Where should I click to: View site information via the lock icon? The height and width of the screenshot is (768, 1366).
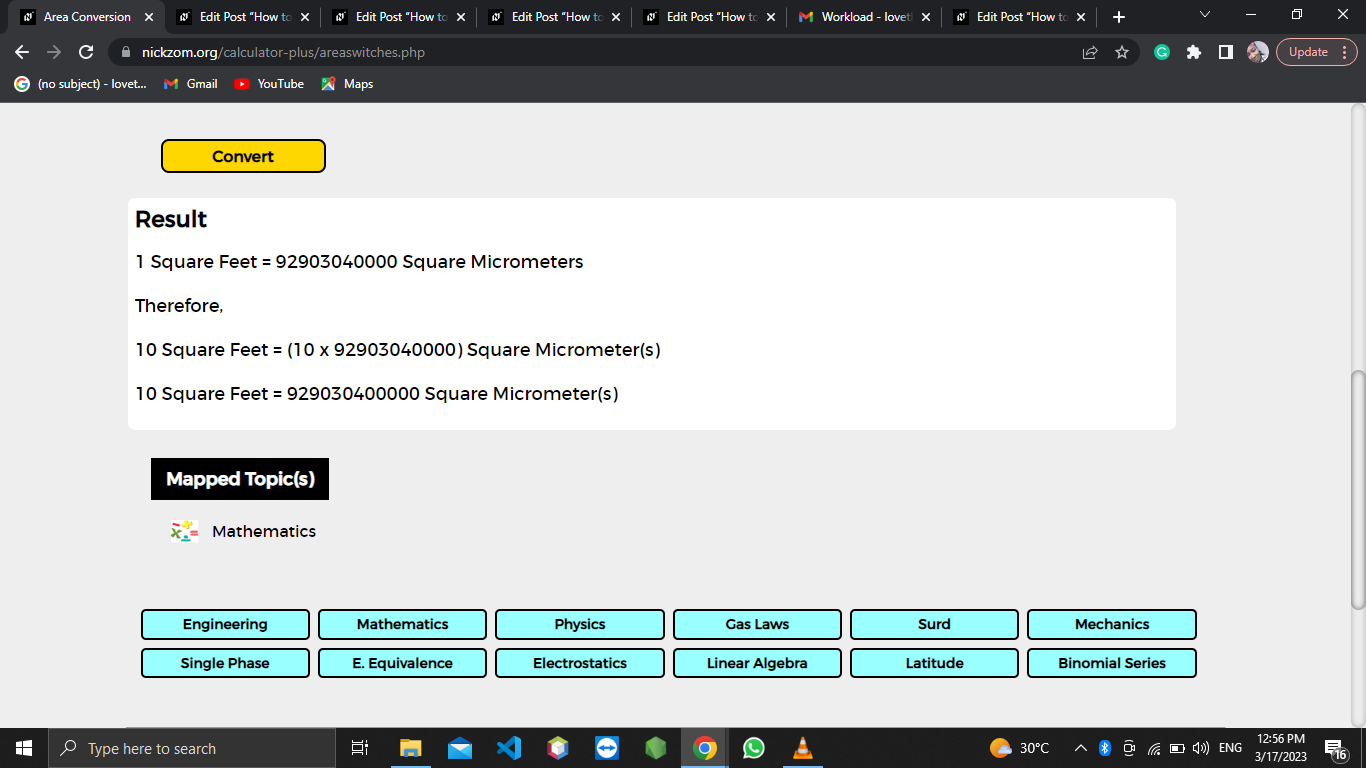click(126, 52)
